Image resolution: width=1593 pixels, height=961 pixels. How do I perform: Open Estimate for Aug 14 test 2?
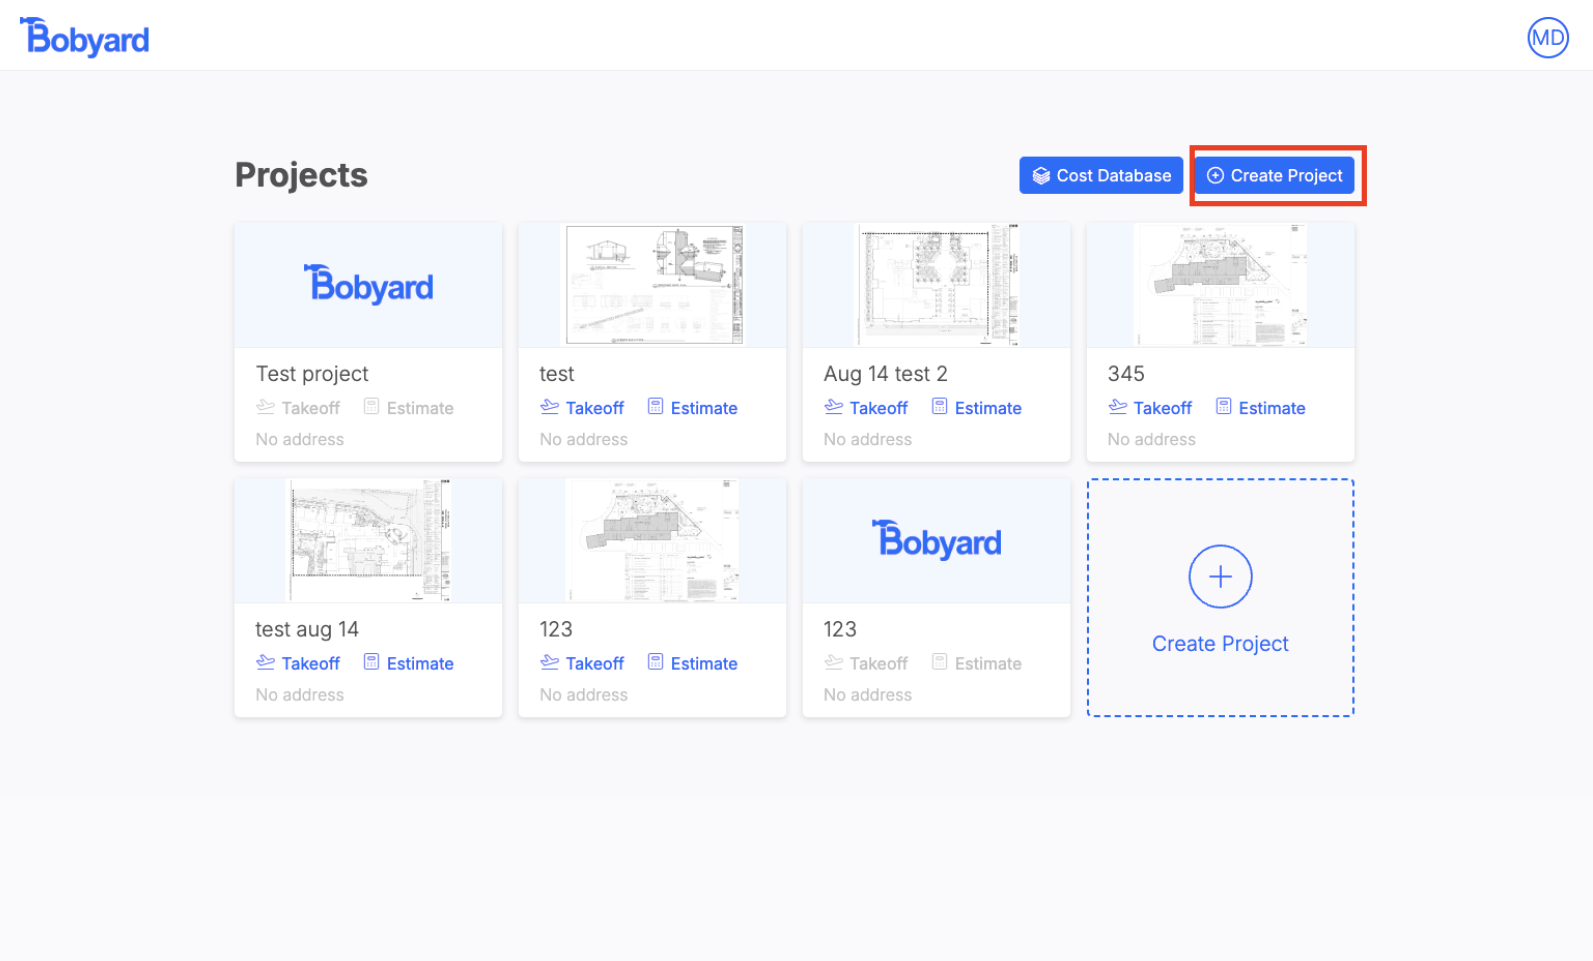click(x=976, y=408)
